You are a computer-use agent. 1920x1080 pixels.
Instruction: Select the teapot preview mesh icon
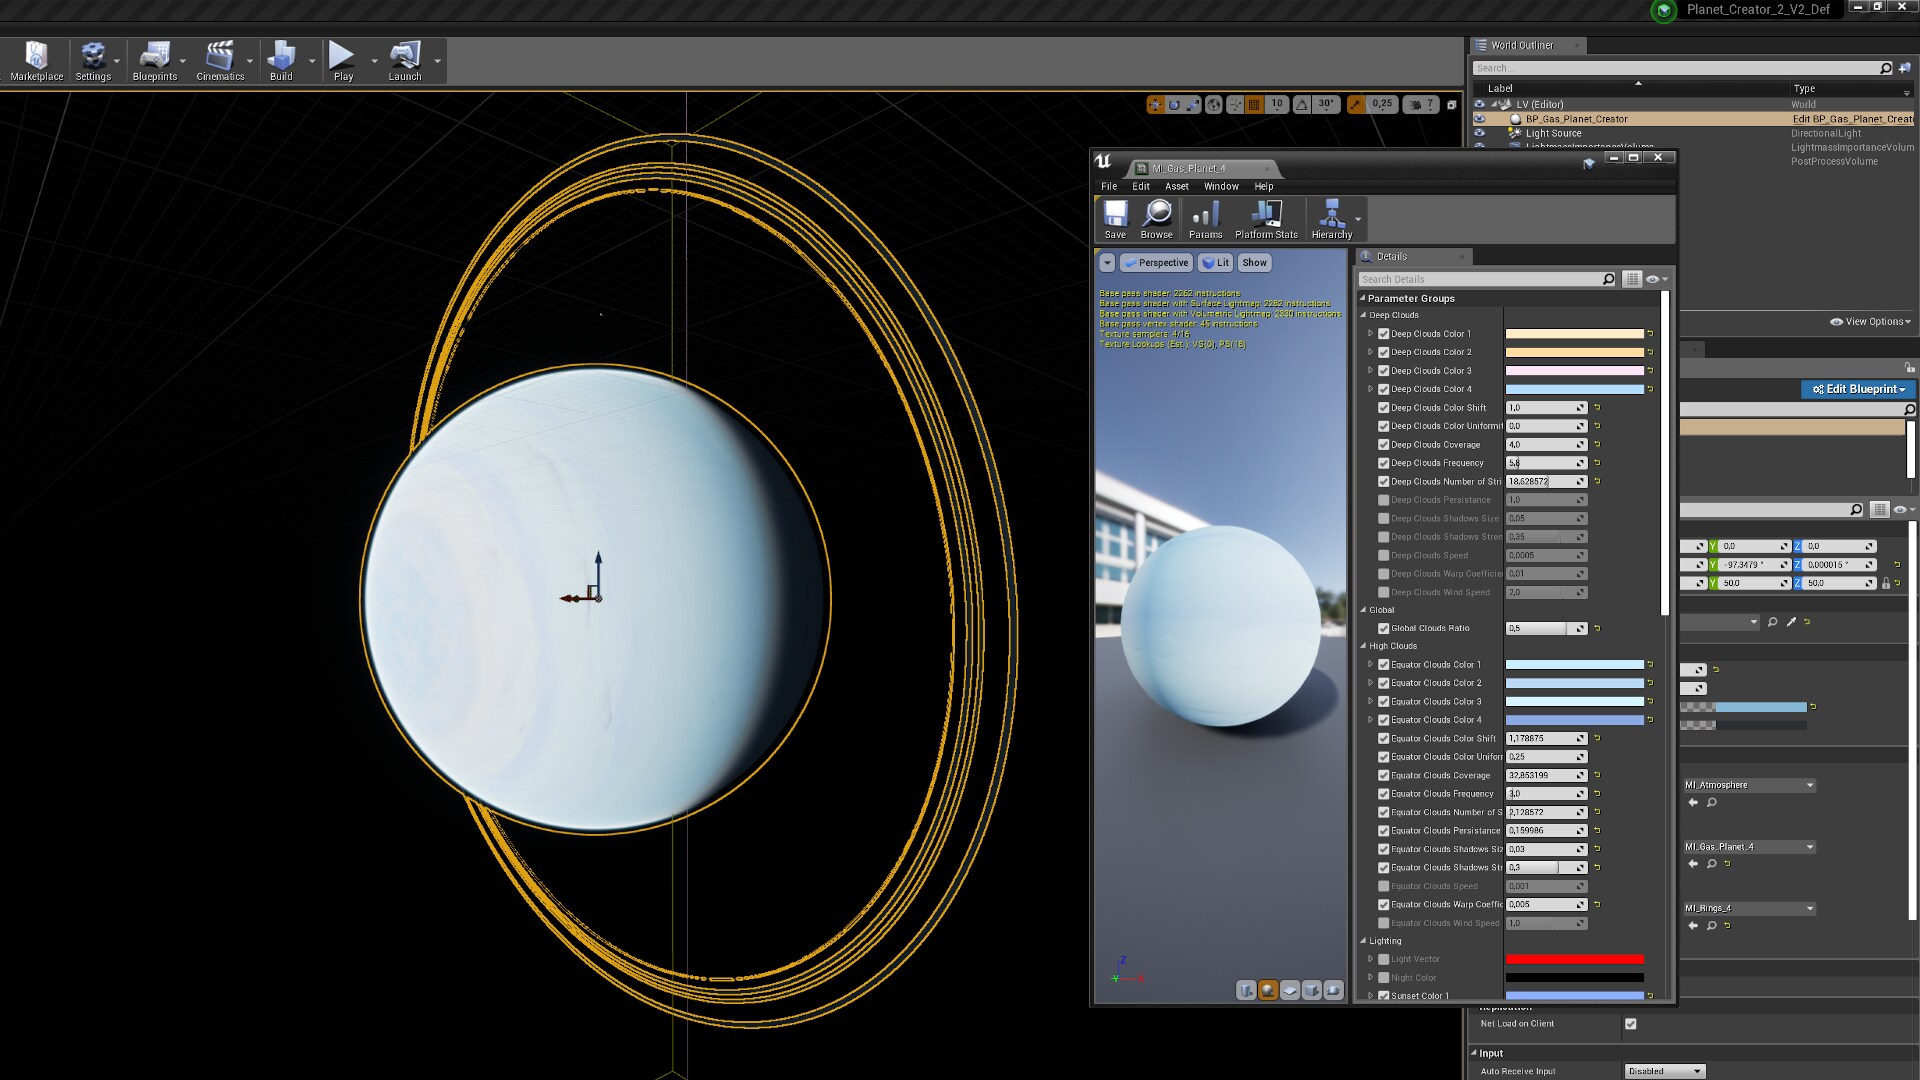[x=1334, y=990]
